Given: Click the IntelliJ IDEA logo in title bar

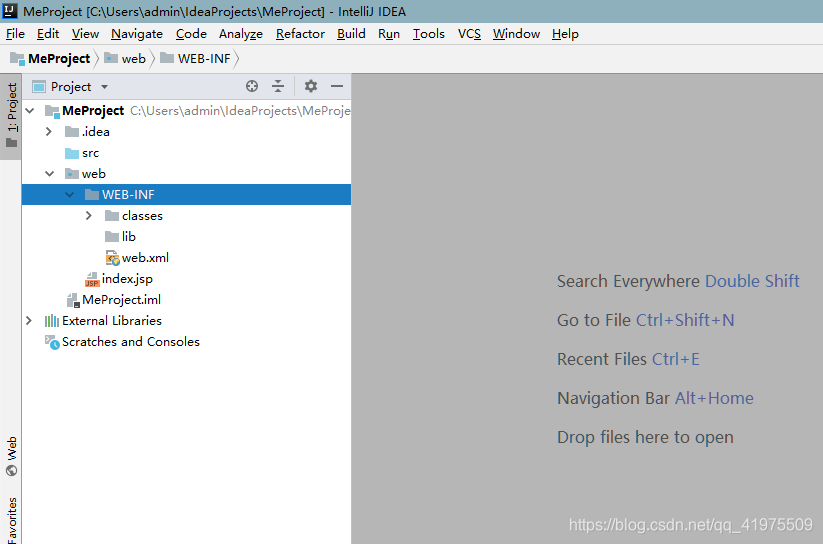Looking at the screenshot, I should [10, 11].
